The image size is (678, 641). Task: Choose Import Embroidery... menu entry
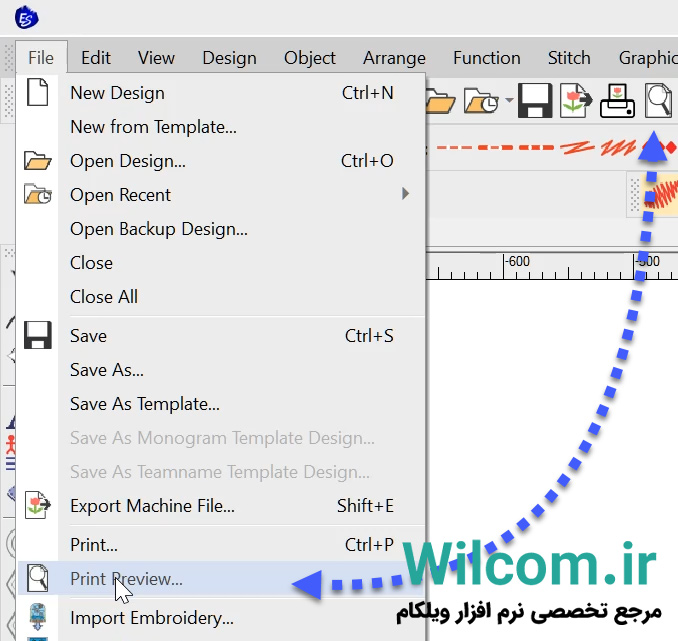point(221,618)
